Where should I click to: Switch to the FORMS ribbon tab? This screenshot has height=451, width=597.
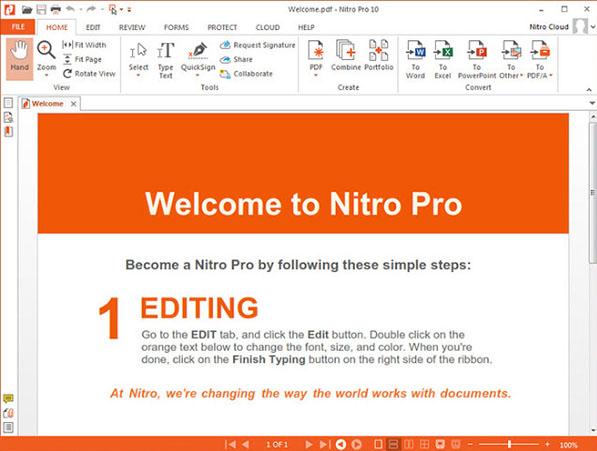(176, 27)
